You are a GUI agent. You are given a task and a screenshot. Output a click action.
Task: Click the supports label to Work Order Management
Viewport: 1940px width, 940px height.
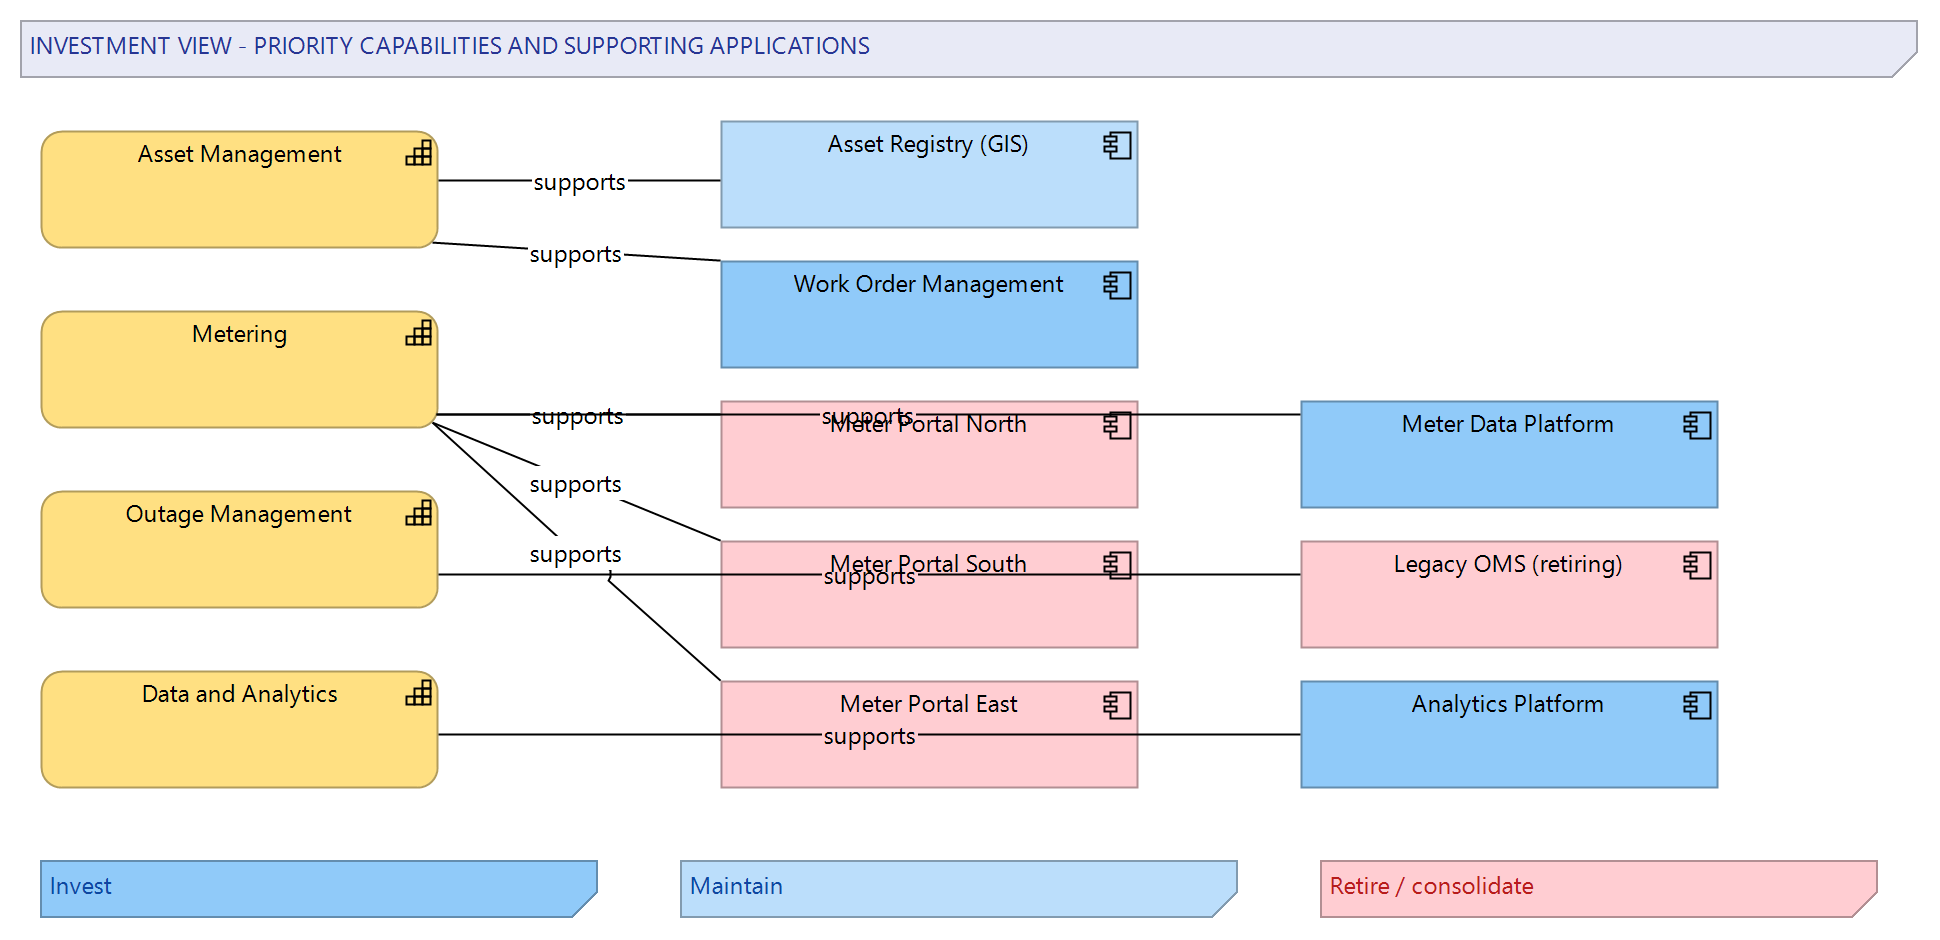tap(575, 254)
